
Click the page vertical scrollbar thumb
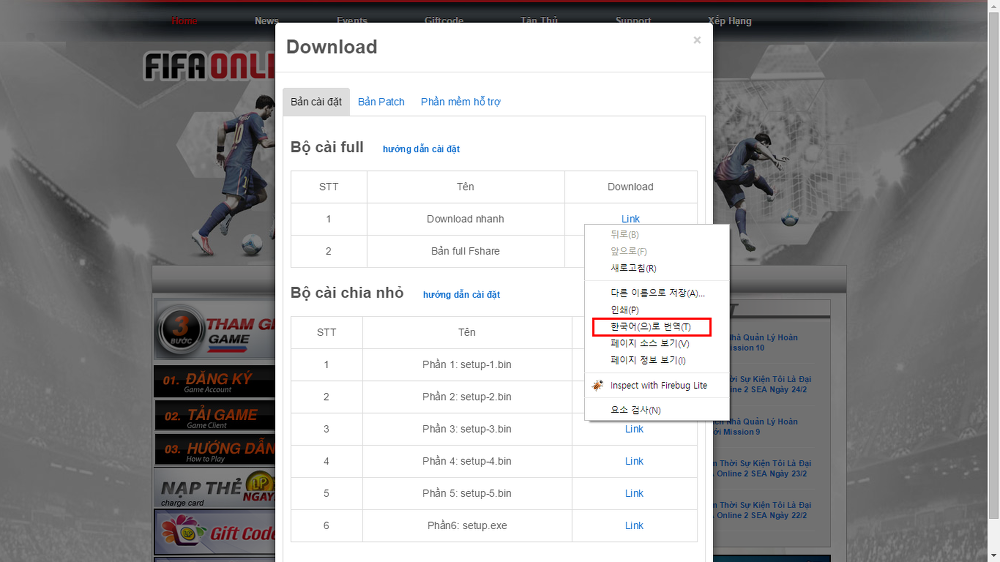pos(994,264)
